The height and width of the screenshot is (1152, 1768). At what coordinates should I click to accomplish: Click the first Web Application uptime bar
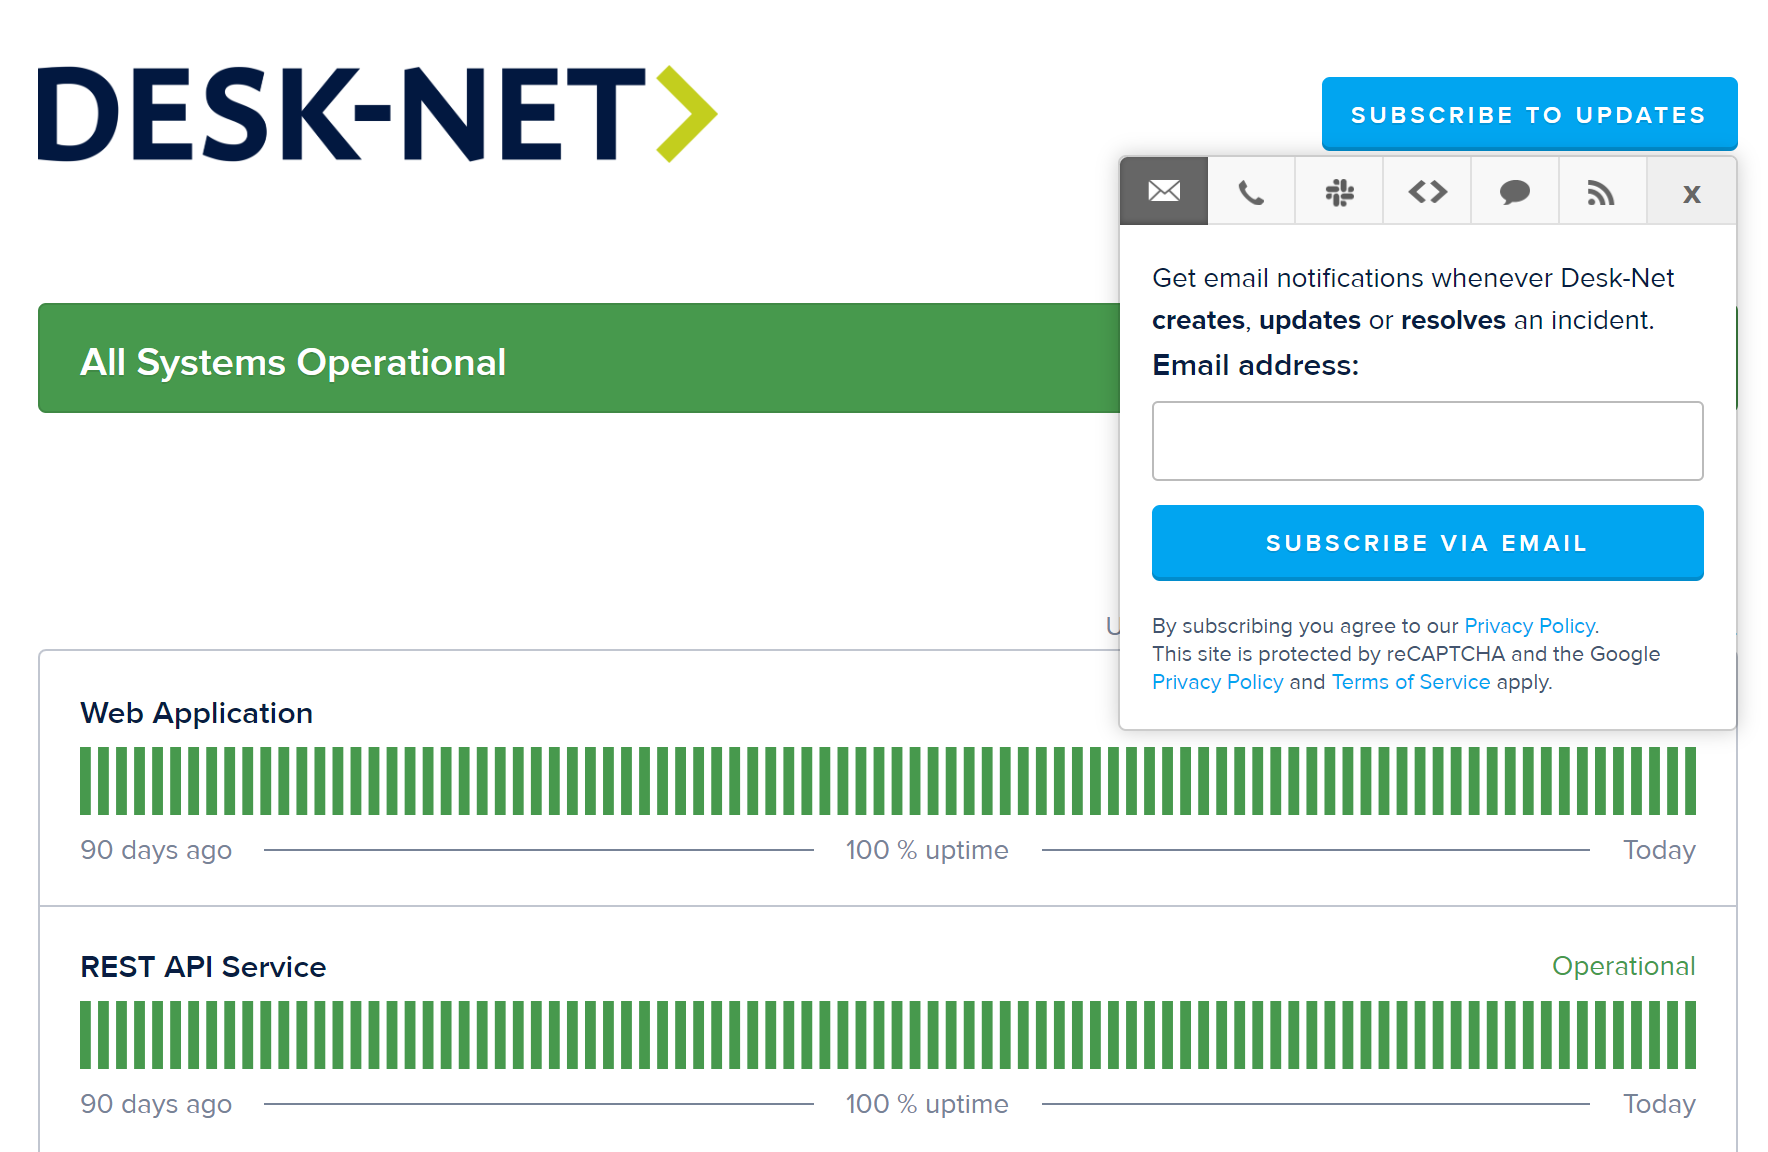(x=86, y=781)
